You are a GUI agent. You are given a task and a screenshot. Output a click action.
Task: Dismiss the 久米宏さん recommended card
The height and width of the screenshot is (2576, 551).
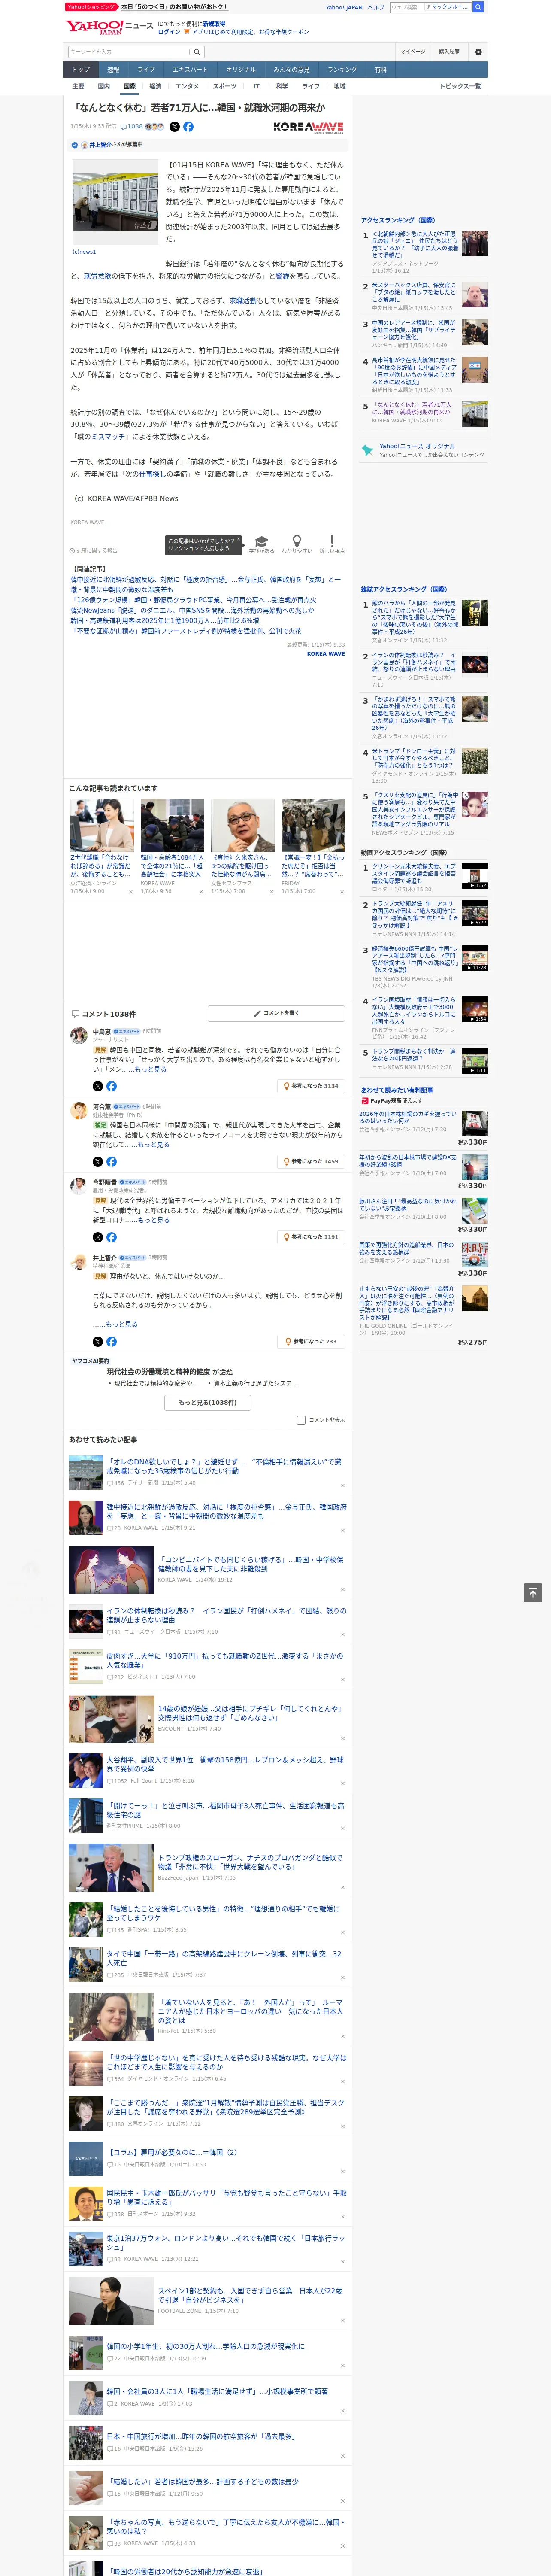click(x=271, y=892)
